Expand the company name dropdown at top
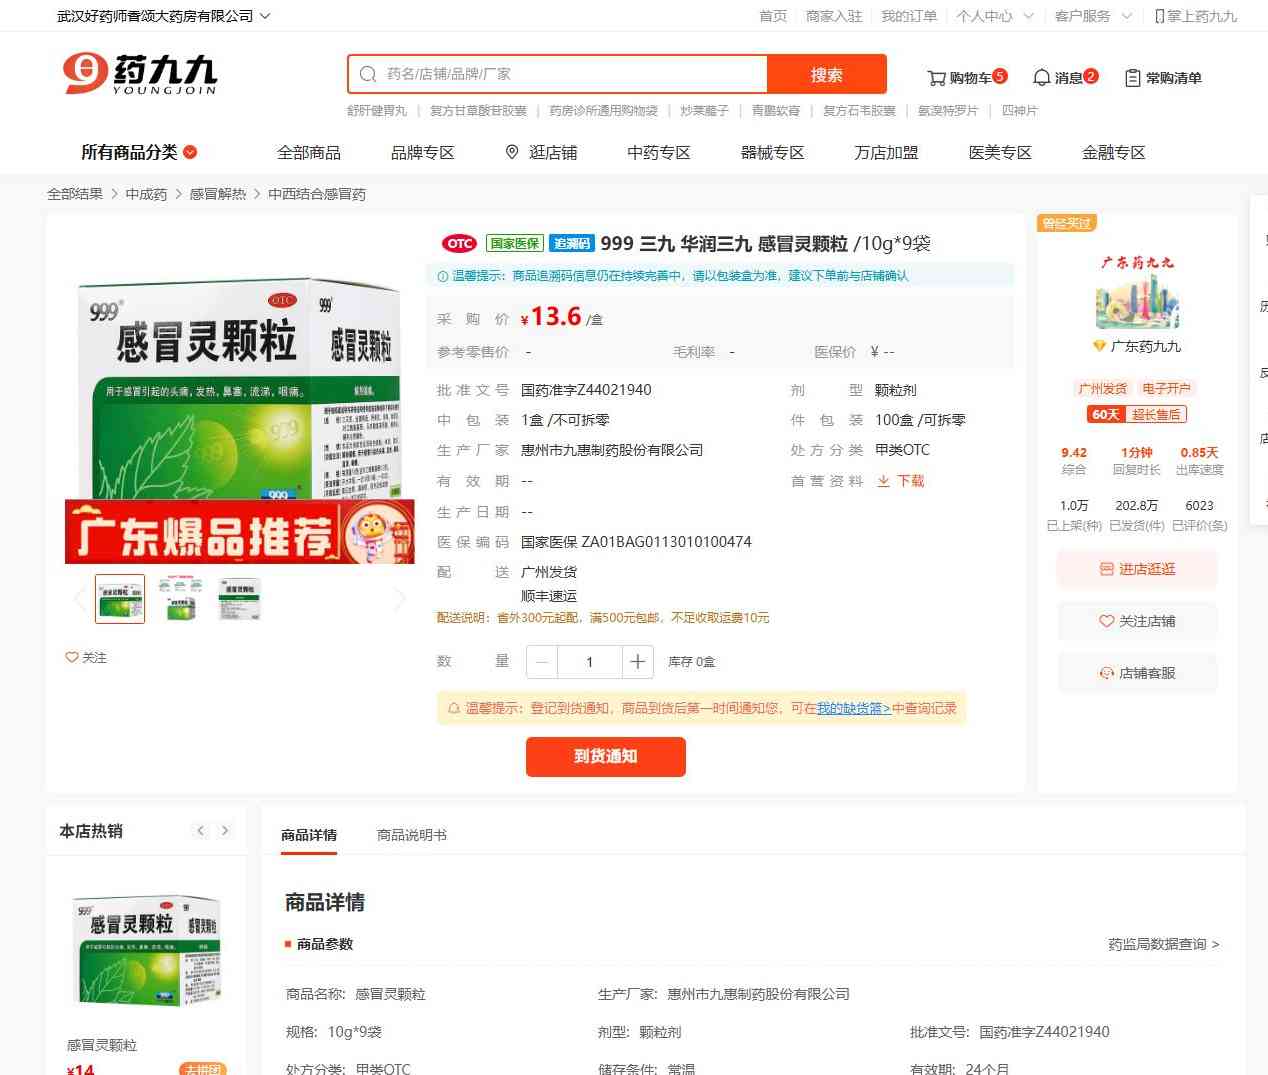The height and width of the screenshot is (1075, 1268). coord(265,16)
